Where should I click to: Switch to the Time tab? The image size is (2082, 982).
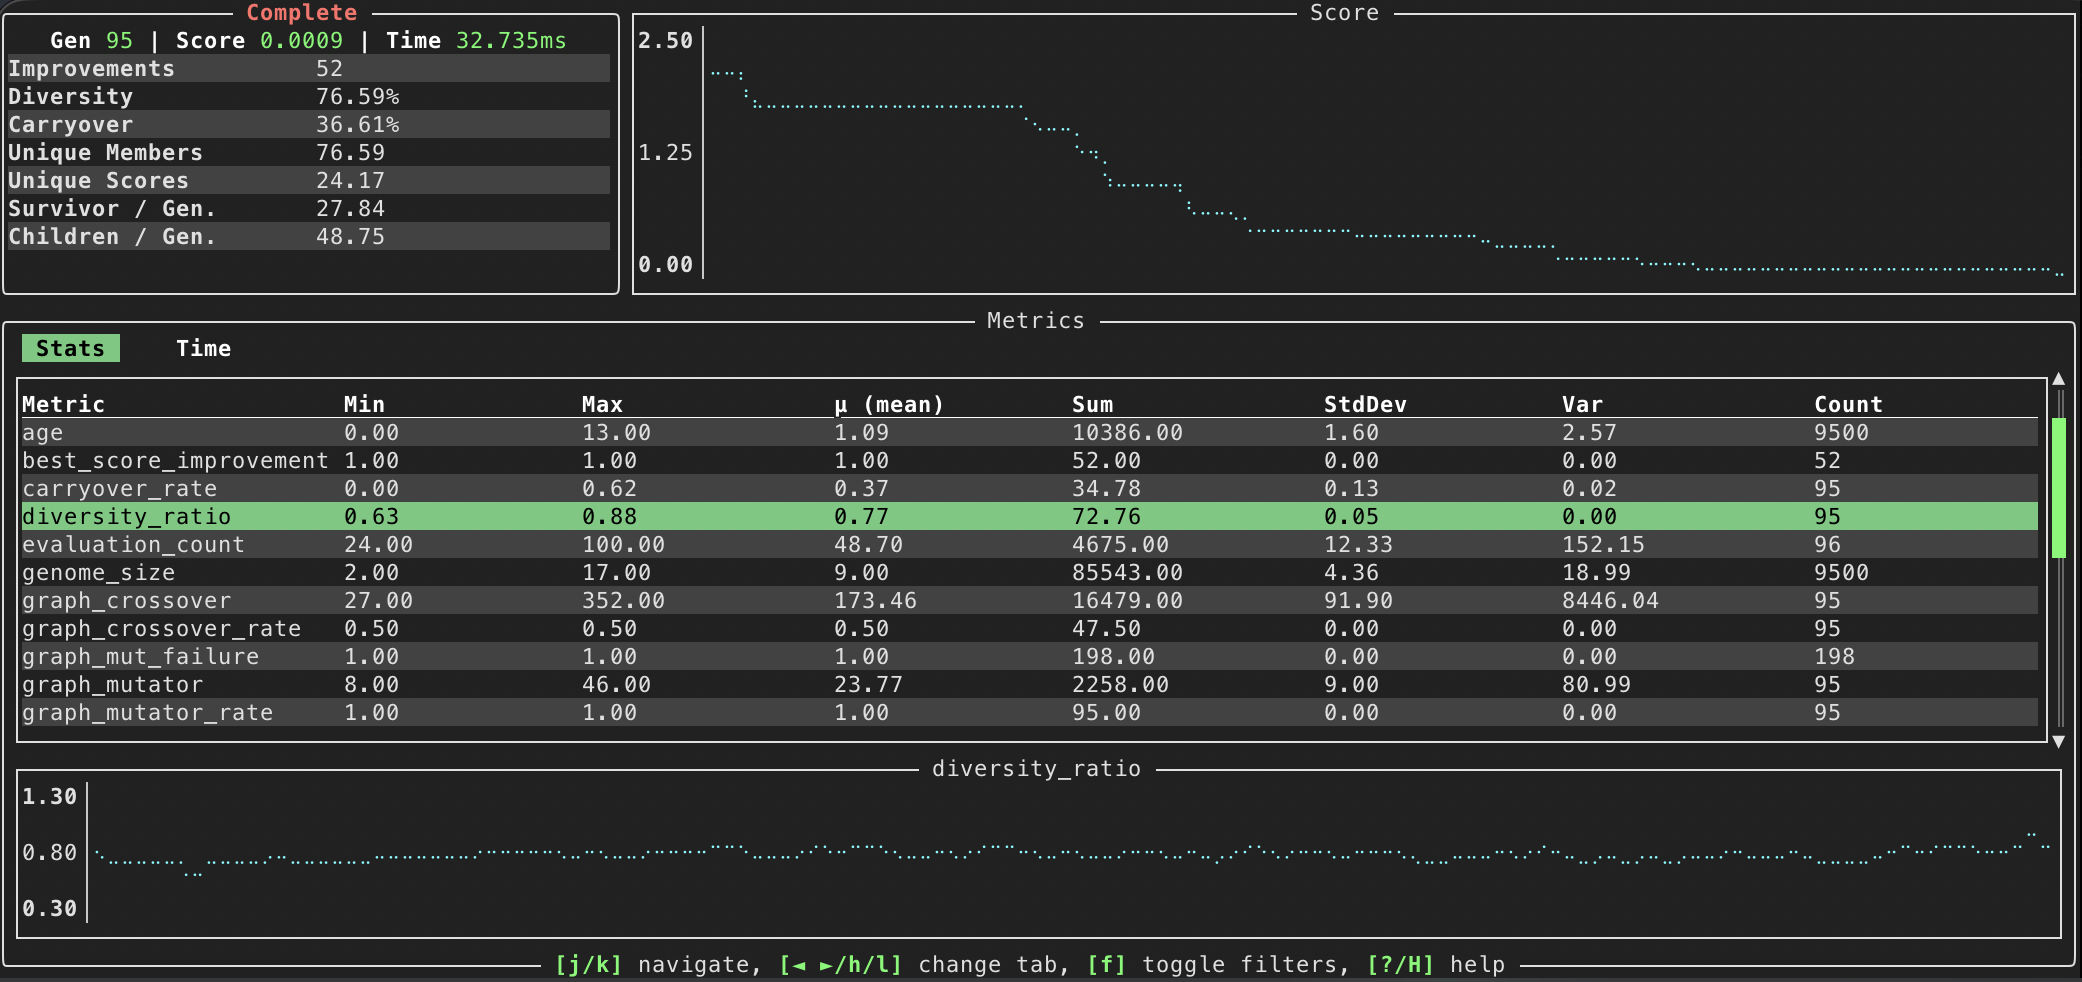pyautogui.click(x=203, y=348)
